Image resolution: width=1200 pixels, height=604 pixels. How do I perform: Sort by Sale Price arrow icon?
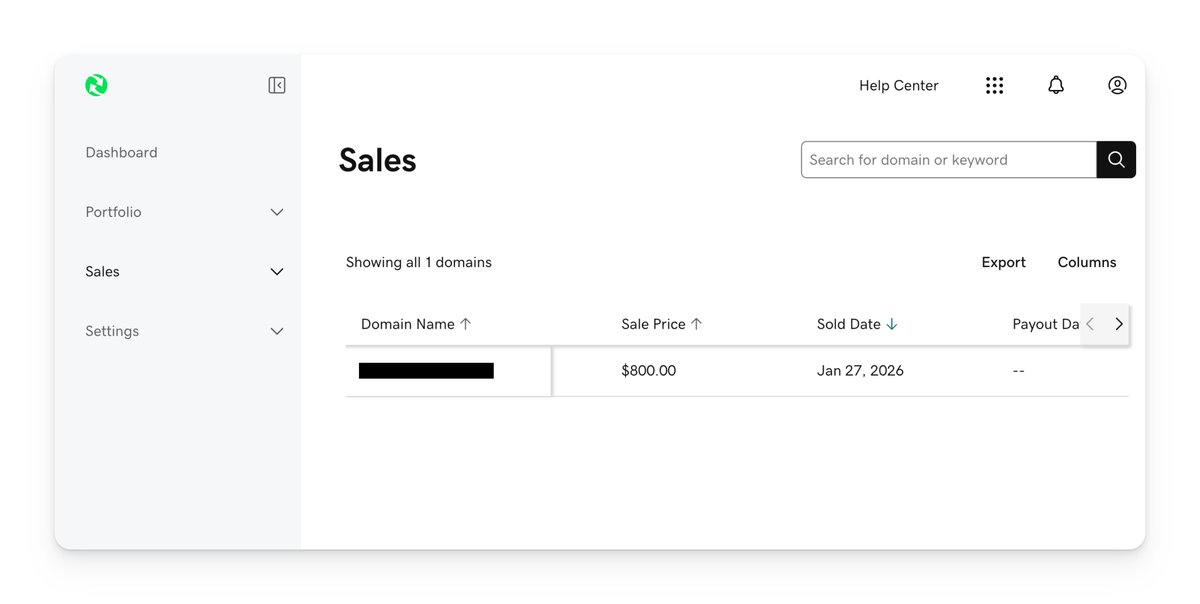(x=696, y=324)
